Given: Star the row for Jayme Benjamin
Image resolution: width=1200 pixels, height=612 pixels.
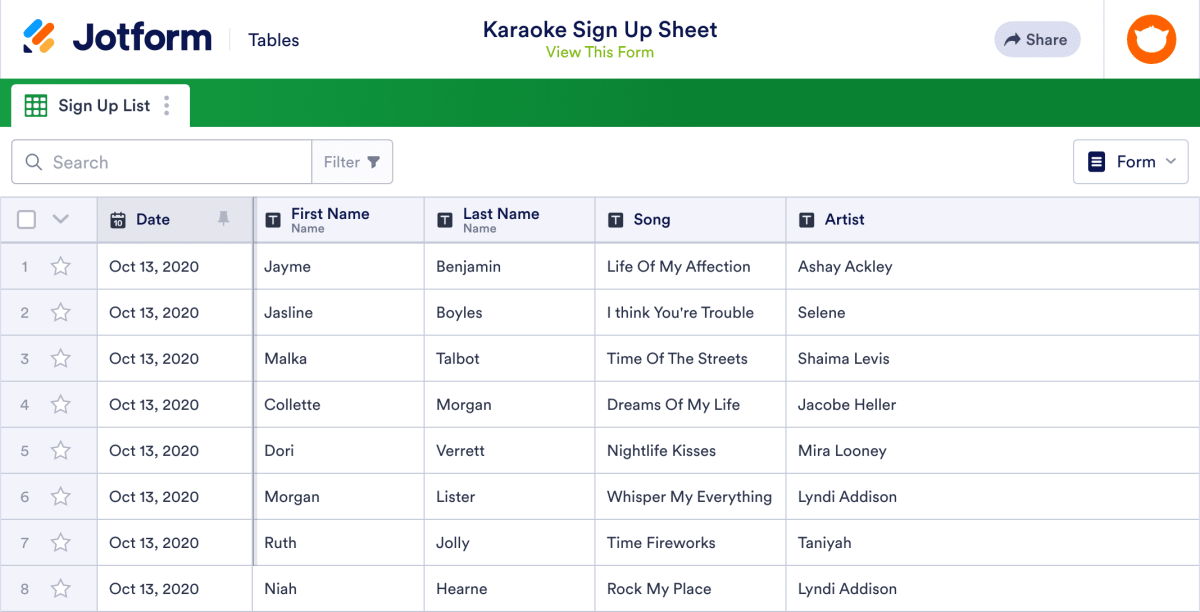Looking at the screenshot, I should tap(60, 266).
